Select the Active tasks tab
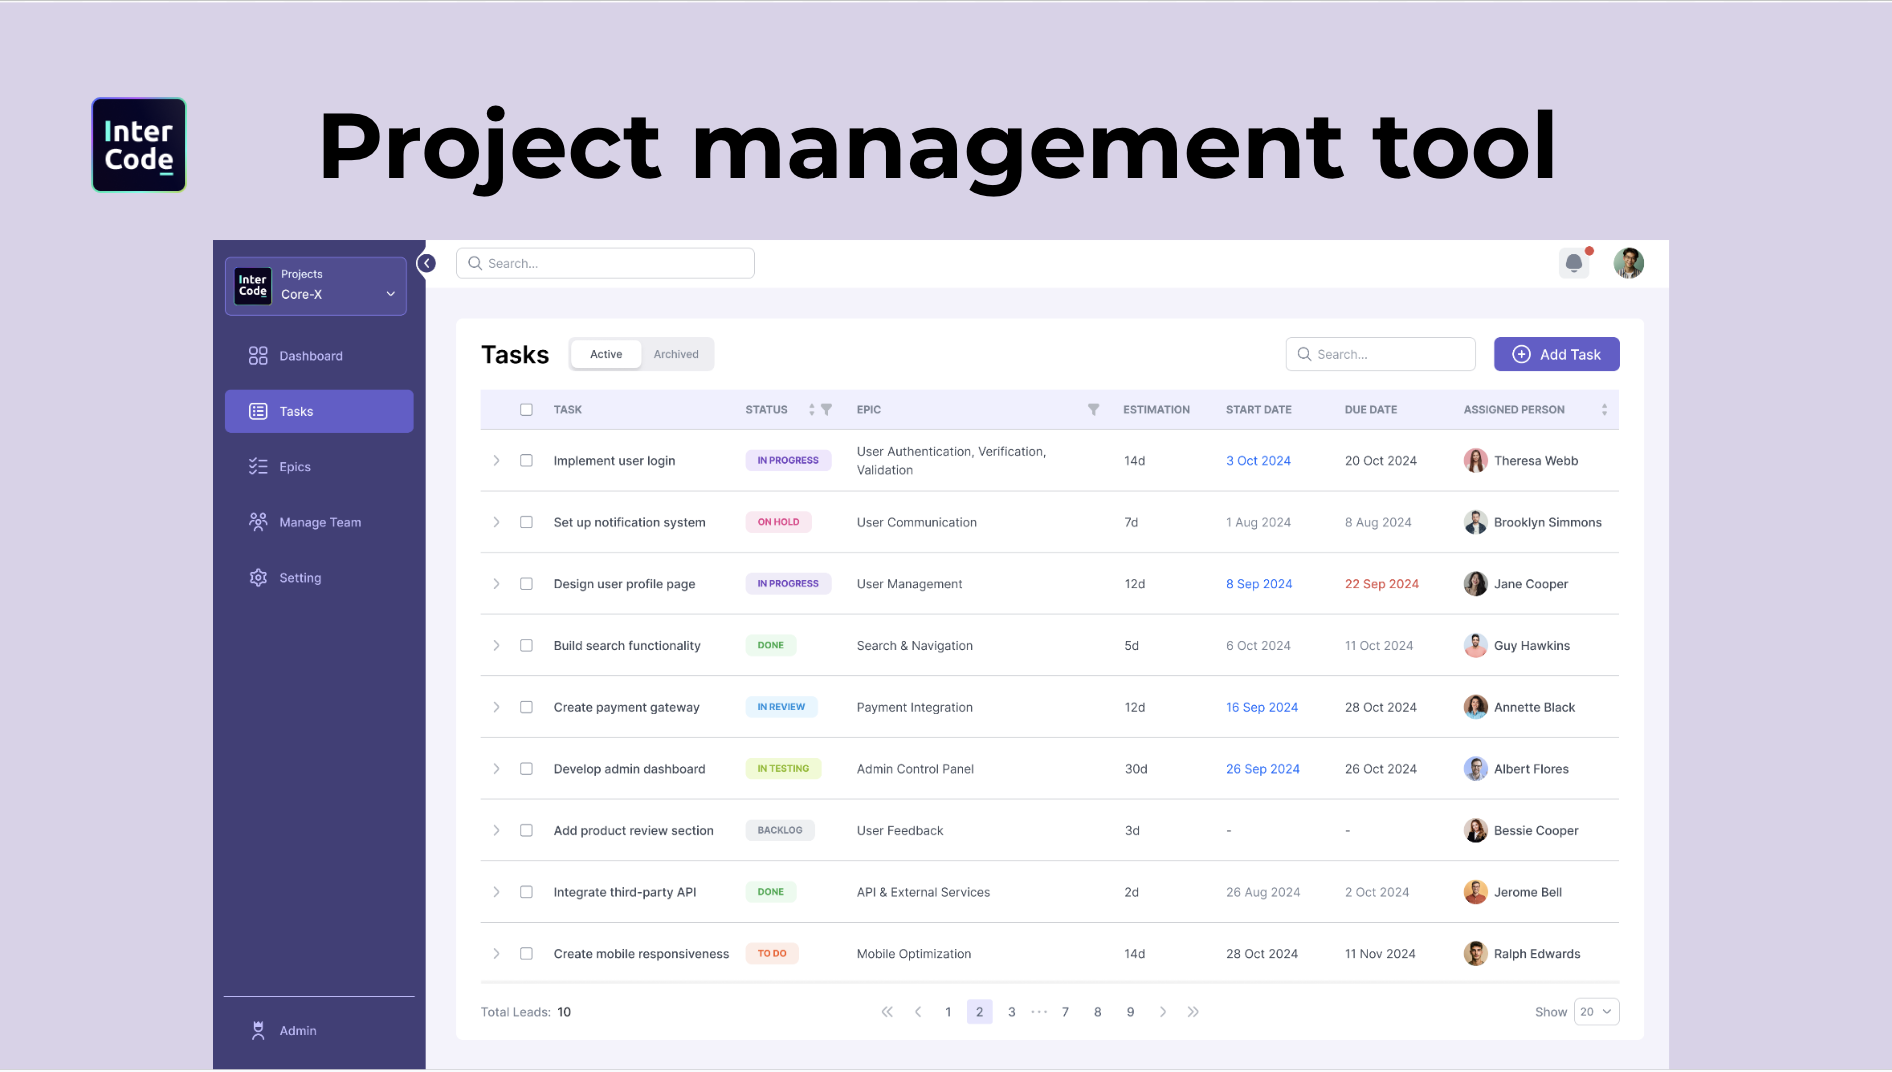This screenshot has height=1072, width=1892. tap(605, 353)
